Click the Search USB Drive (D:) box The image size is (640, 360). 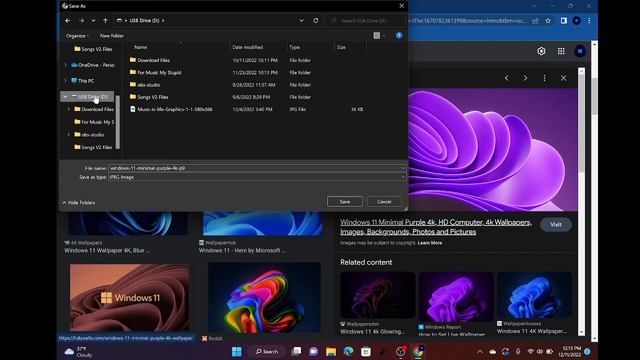tap(366, 20)
